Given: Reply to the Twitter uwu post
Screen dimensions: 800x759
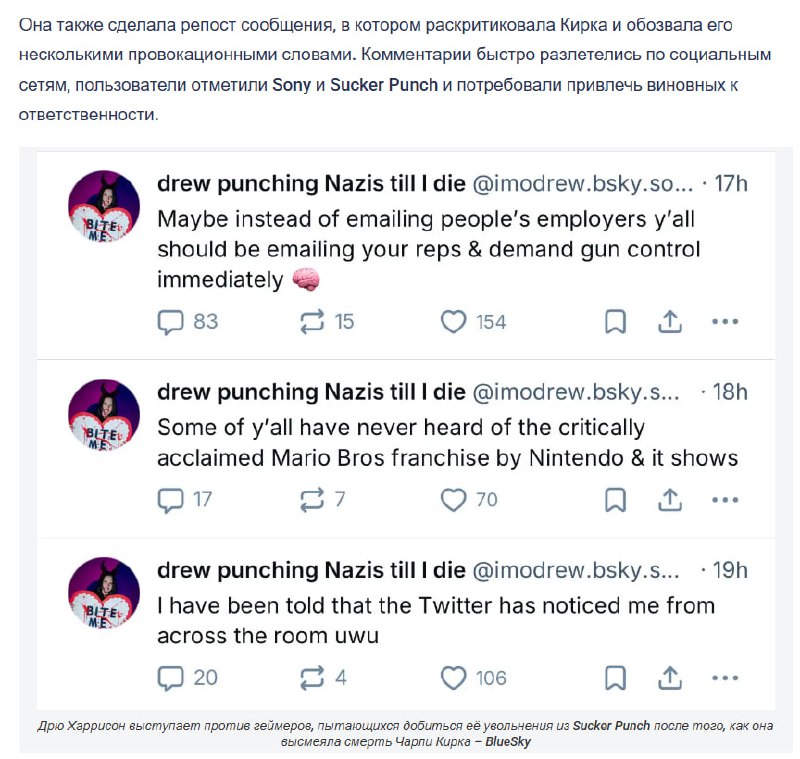Looking at the screenshot, I should pos(172,678).
